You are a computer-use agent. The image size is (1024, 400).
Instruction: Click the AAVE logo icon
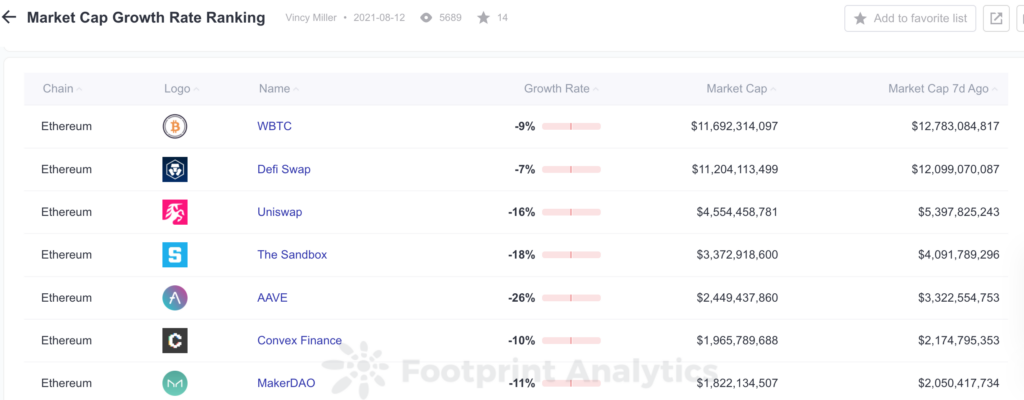point(175,298)
